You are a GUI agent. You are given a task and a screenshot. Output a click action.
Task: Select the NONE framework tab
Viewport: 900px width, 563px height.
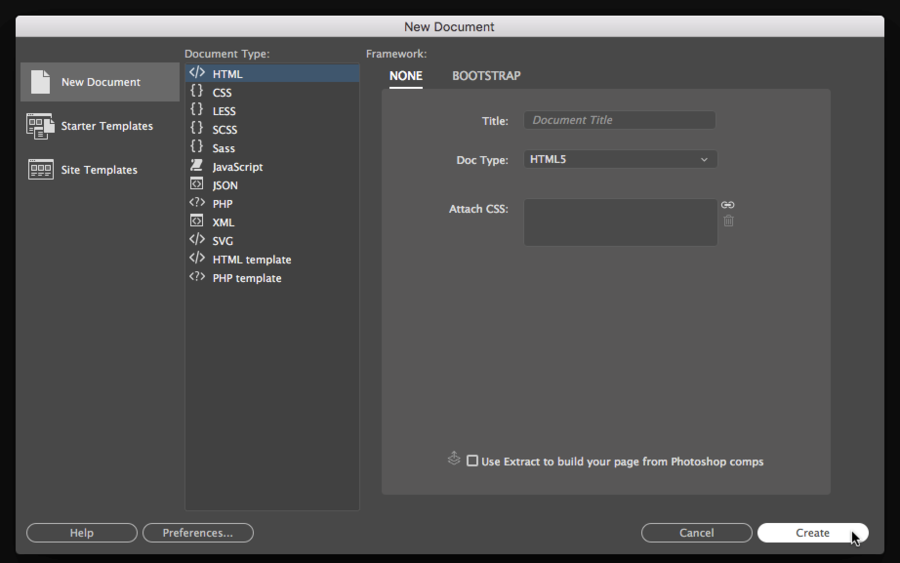[406, 76]
